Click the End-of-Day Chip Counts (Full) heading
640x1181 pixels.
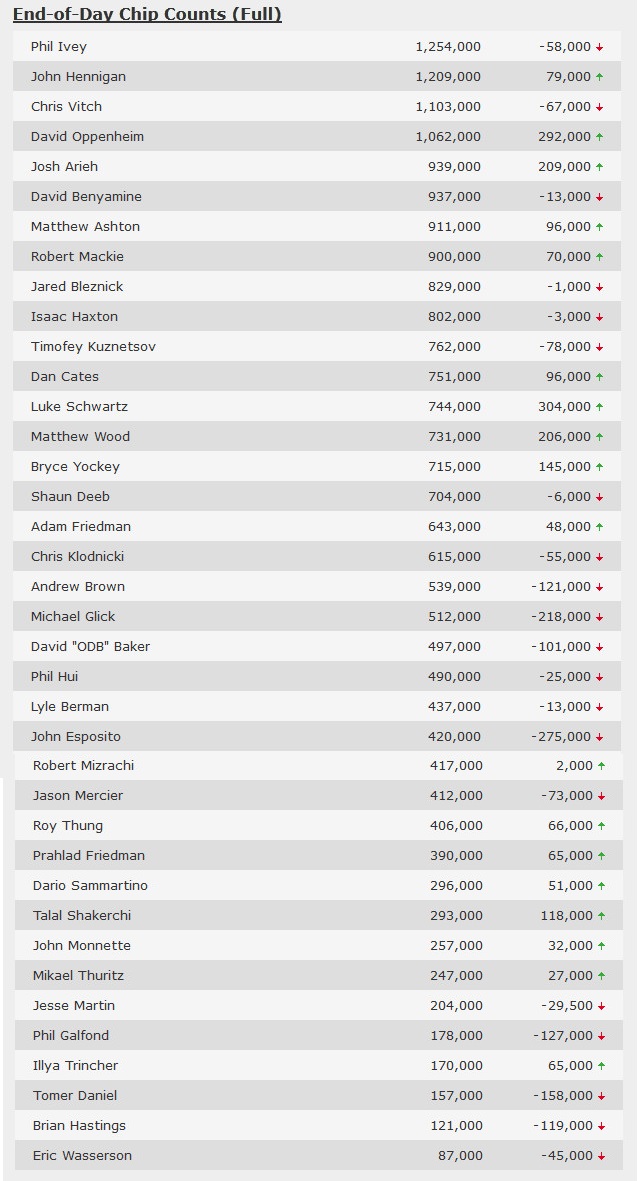pos(148,14)
